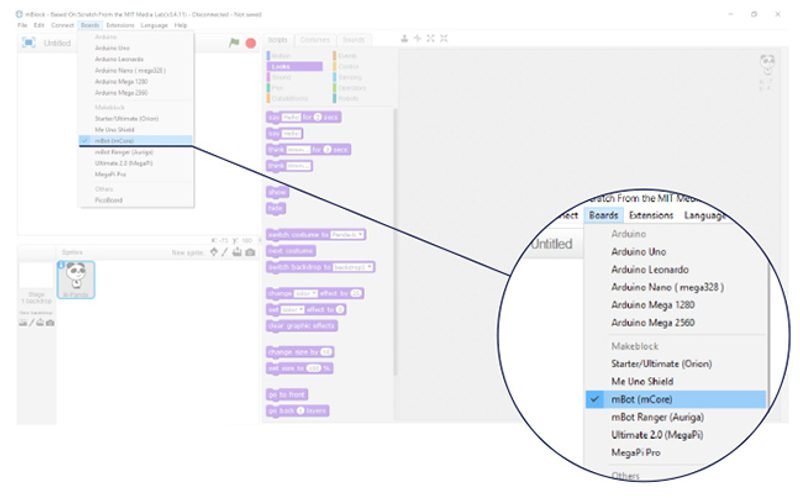This screenshot has height=499, width=800.
Task: Open color dropdown in set effect block
Action: [293, 310]
